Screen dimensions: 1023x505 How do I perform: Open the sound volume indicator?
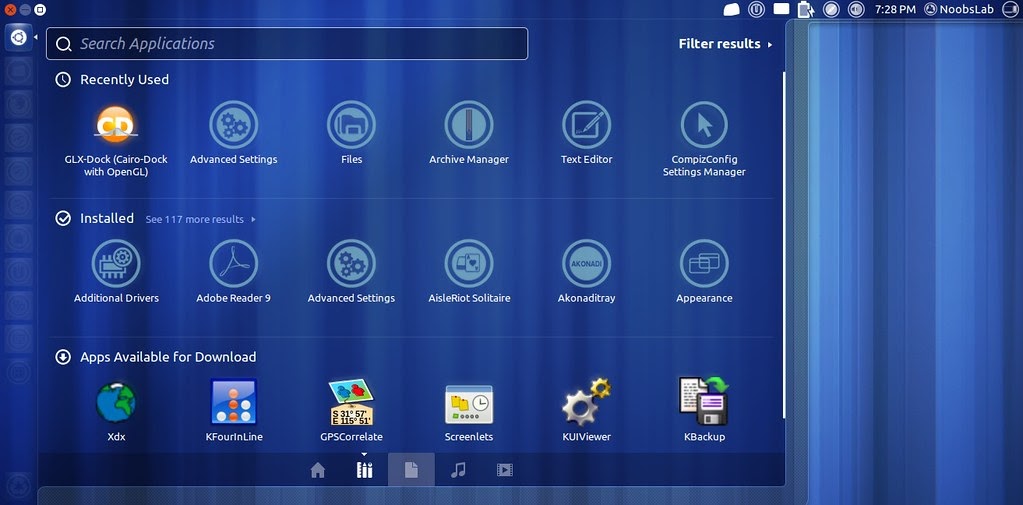[856, 9]
